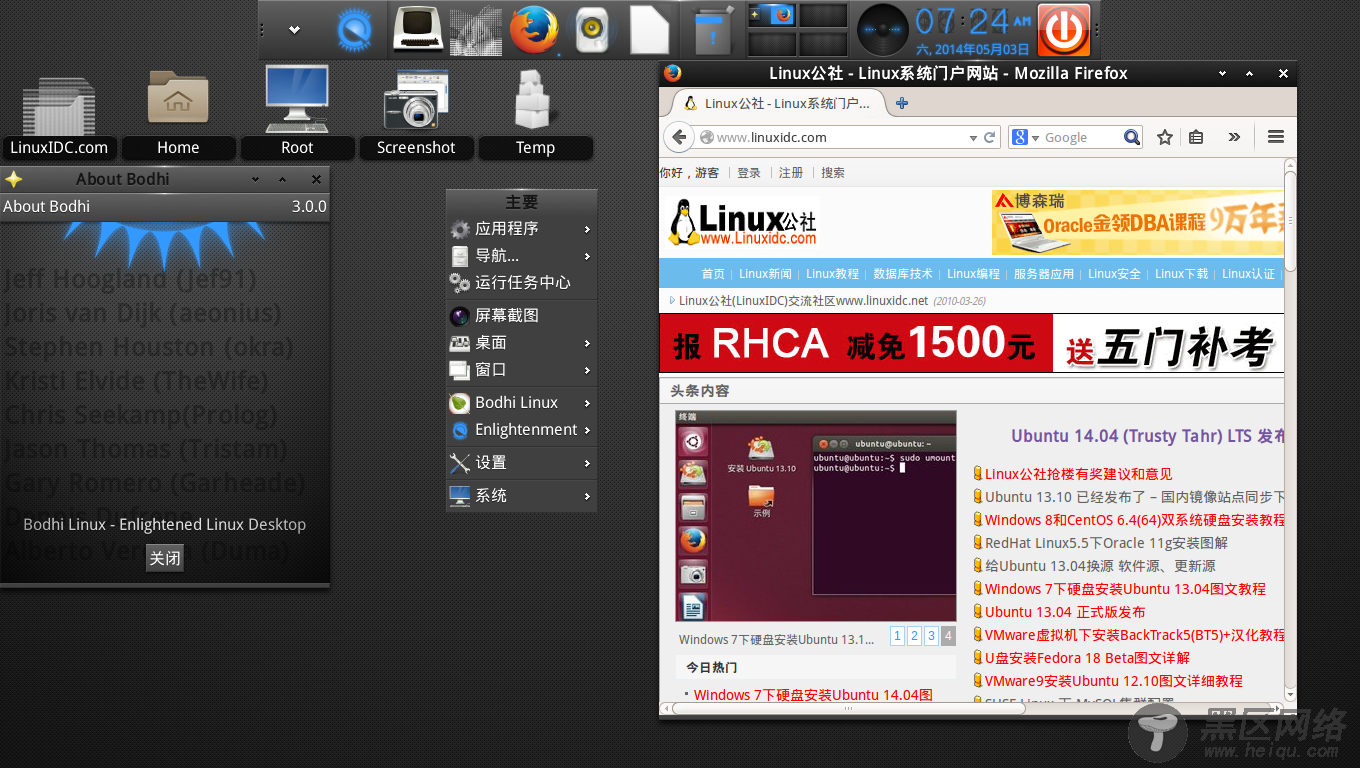Viewport: 1360px width, 768px height.
Task: Open the 服务器应用 nav item
Action: point(1044,274)
